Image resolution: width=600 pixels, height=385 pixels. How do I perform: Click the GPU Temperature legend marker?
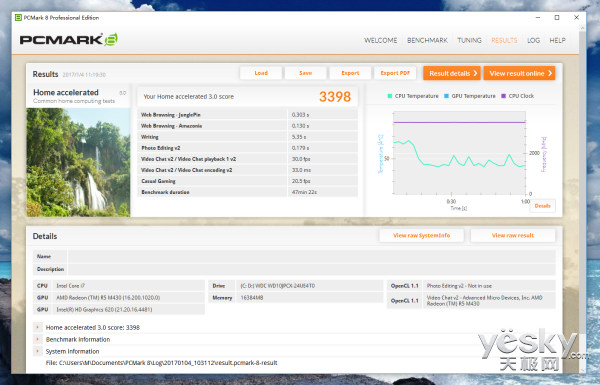pyautogui.click(x=446, y=96)
